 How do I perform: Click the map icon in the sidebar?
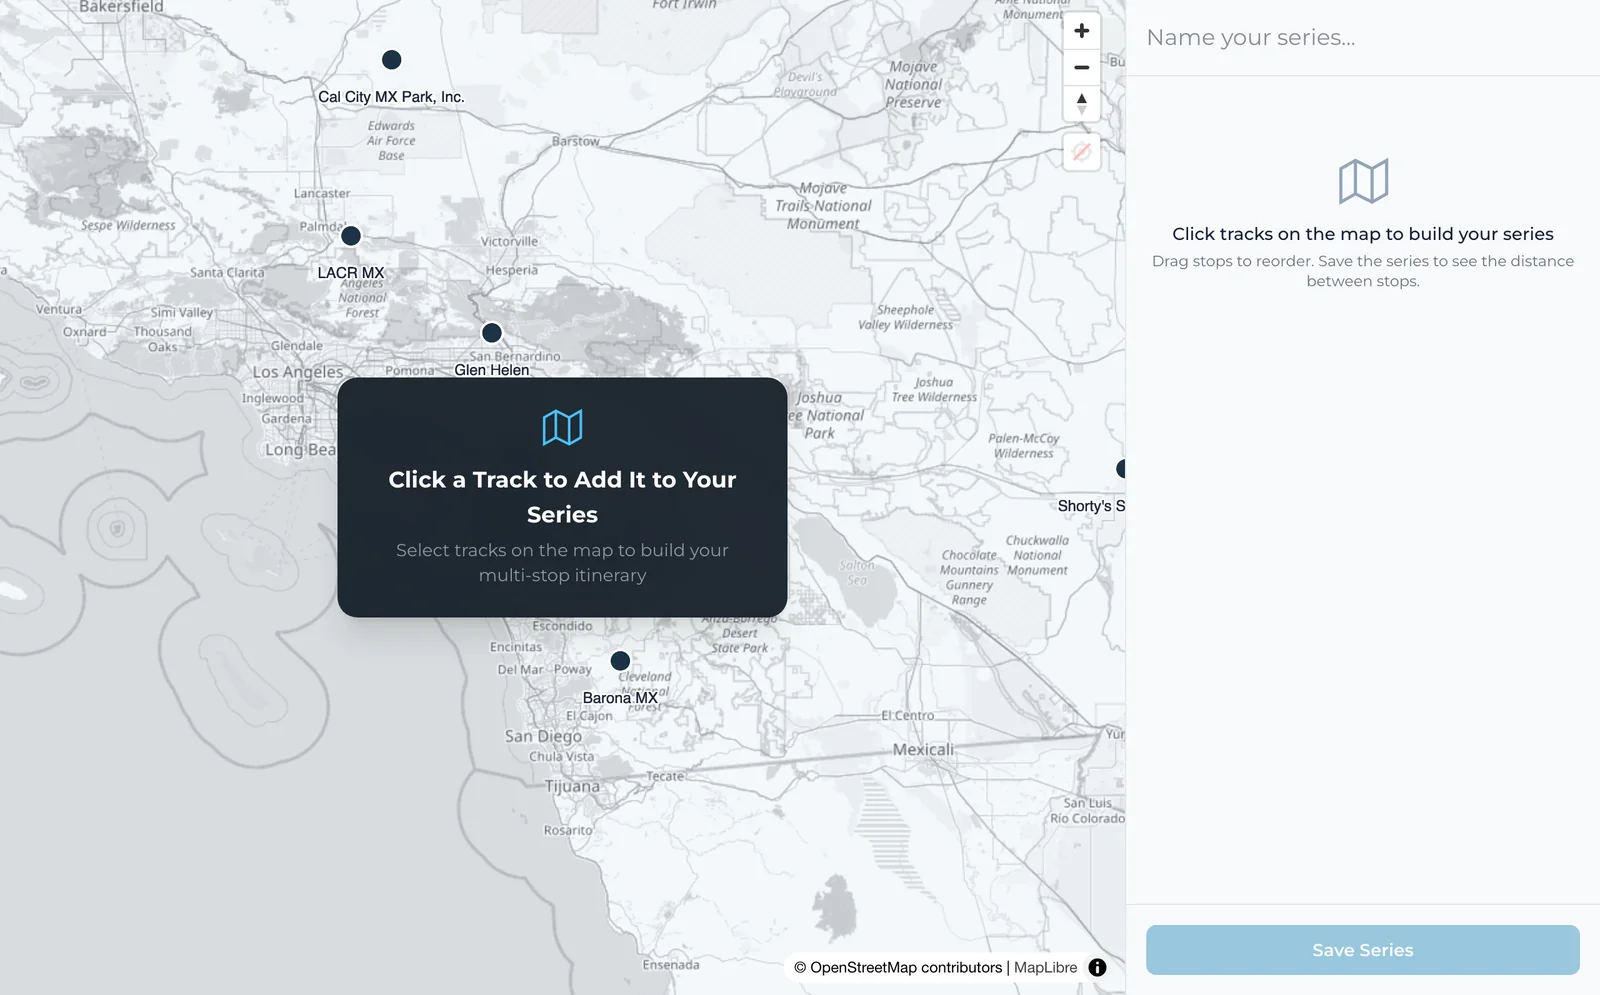pyautogui.click(x=1363, y=181)
